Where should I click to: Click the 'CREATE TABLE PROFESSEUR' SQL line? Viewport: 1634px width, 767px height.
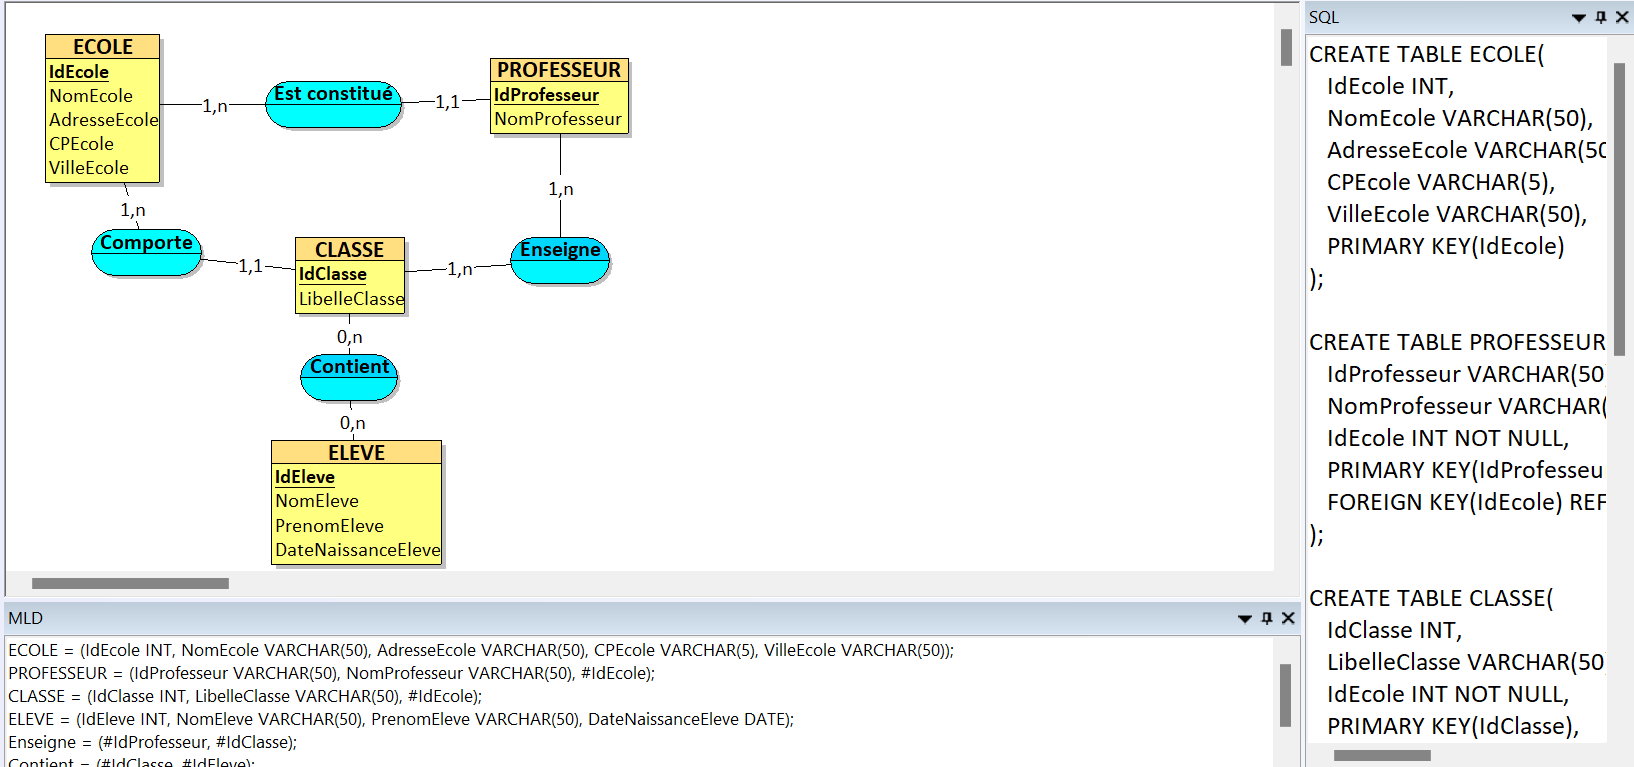tap(1457, 342)
